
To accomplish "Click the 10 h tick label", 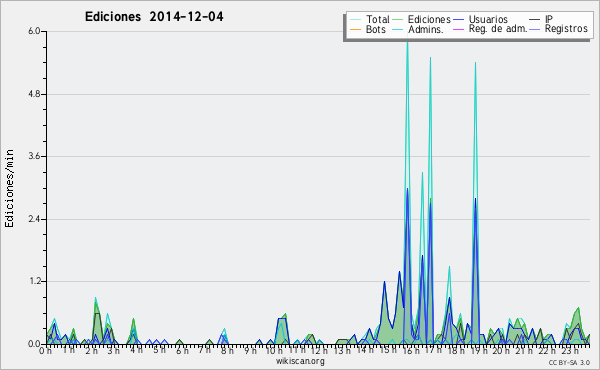I will (271, 350).
